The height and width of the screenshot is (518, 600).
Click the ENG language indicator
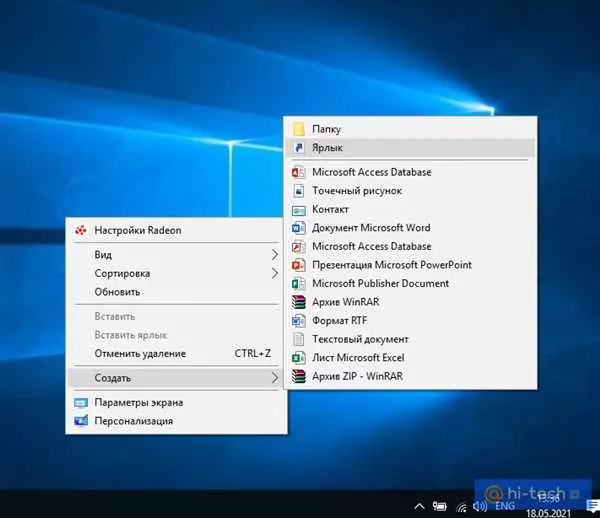click(505, 507)
